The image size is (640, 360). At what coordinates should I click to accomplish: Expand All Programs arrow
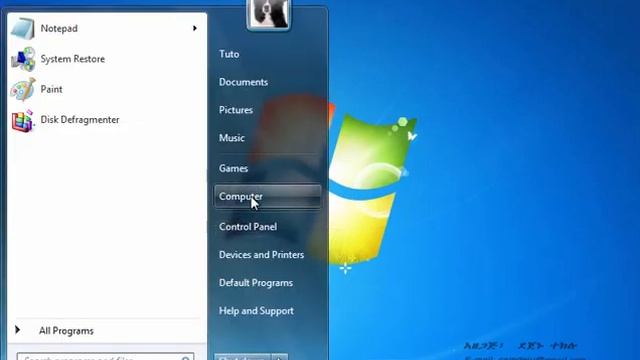pos(17,329)
